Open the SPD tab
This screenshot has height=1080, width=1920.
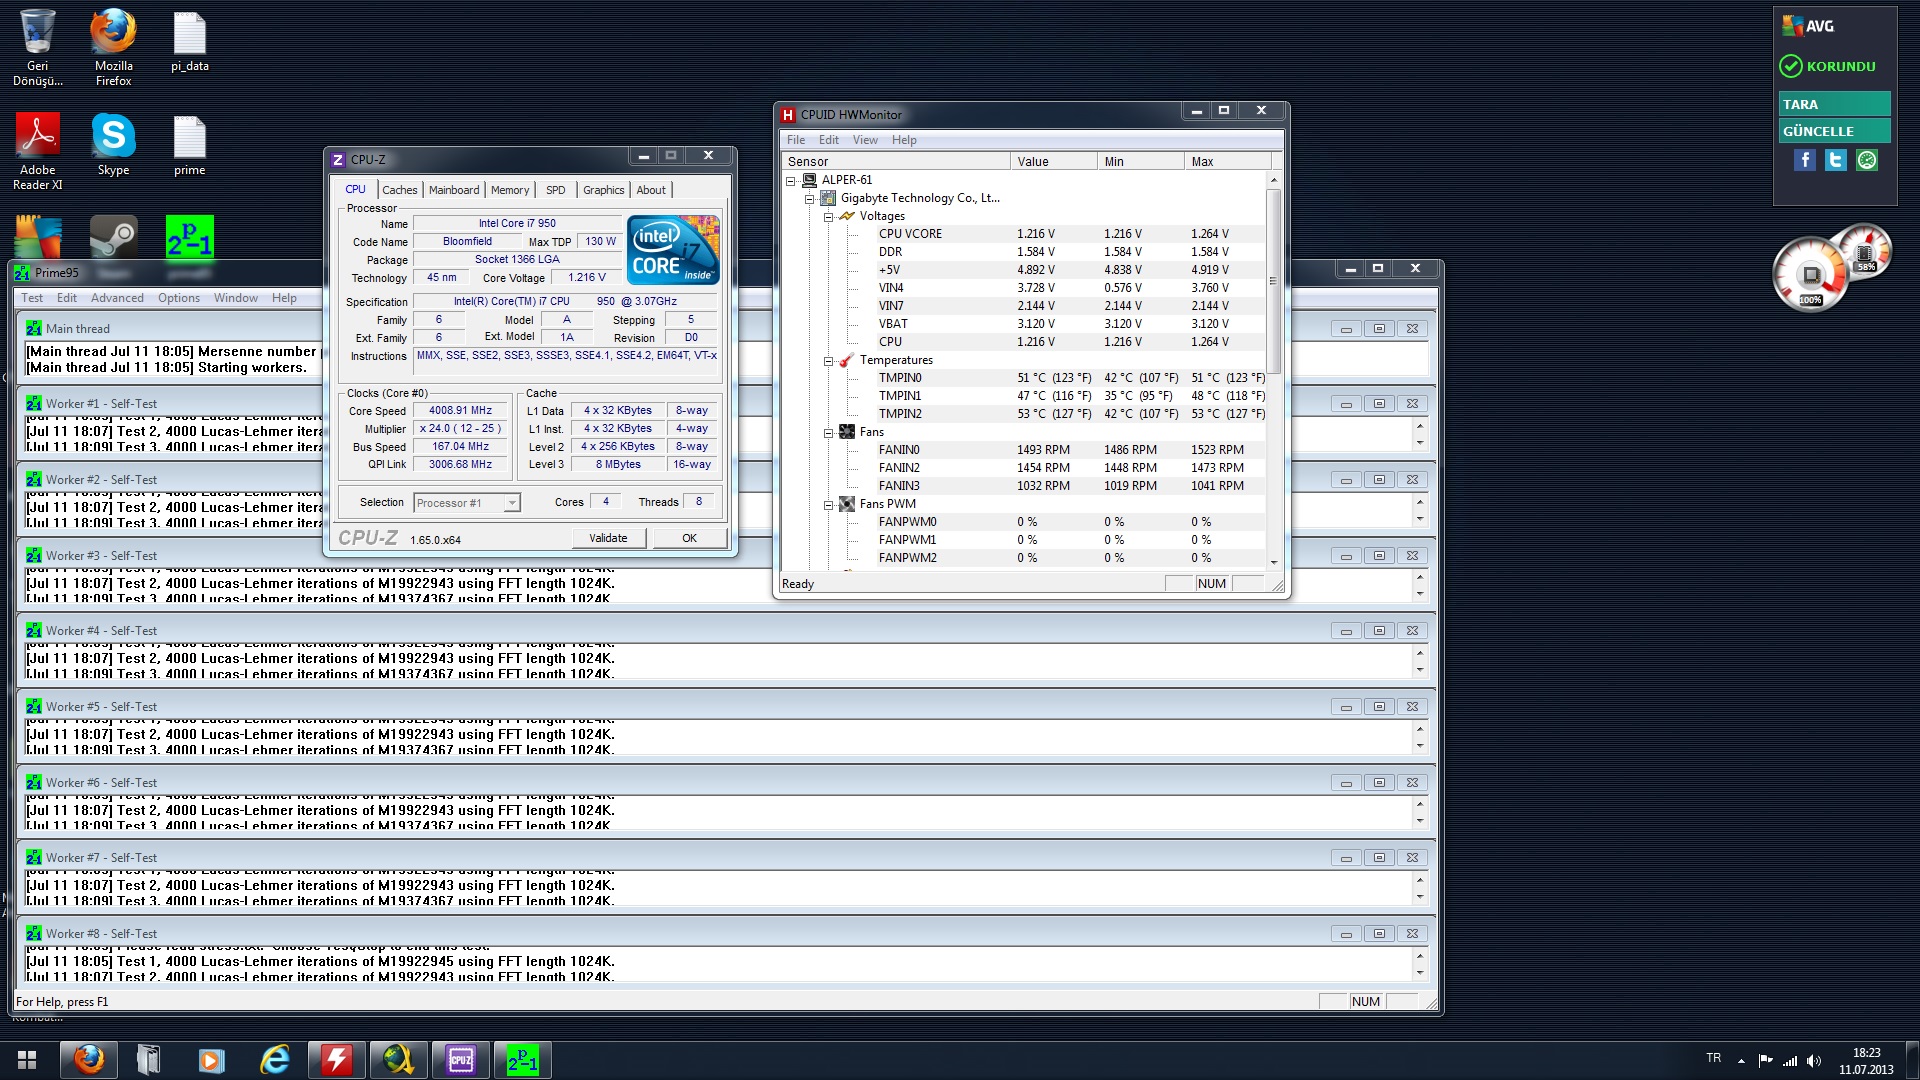(556, 190)
